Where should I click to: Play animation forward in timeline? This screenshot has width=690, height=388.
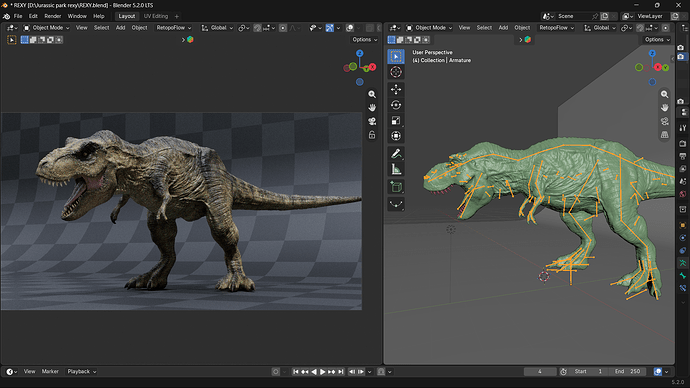click(x=323, y=372)
